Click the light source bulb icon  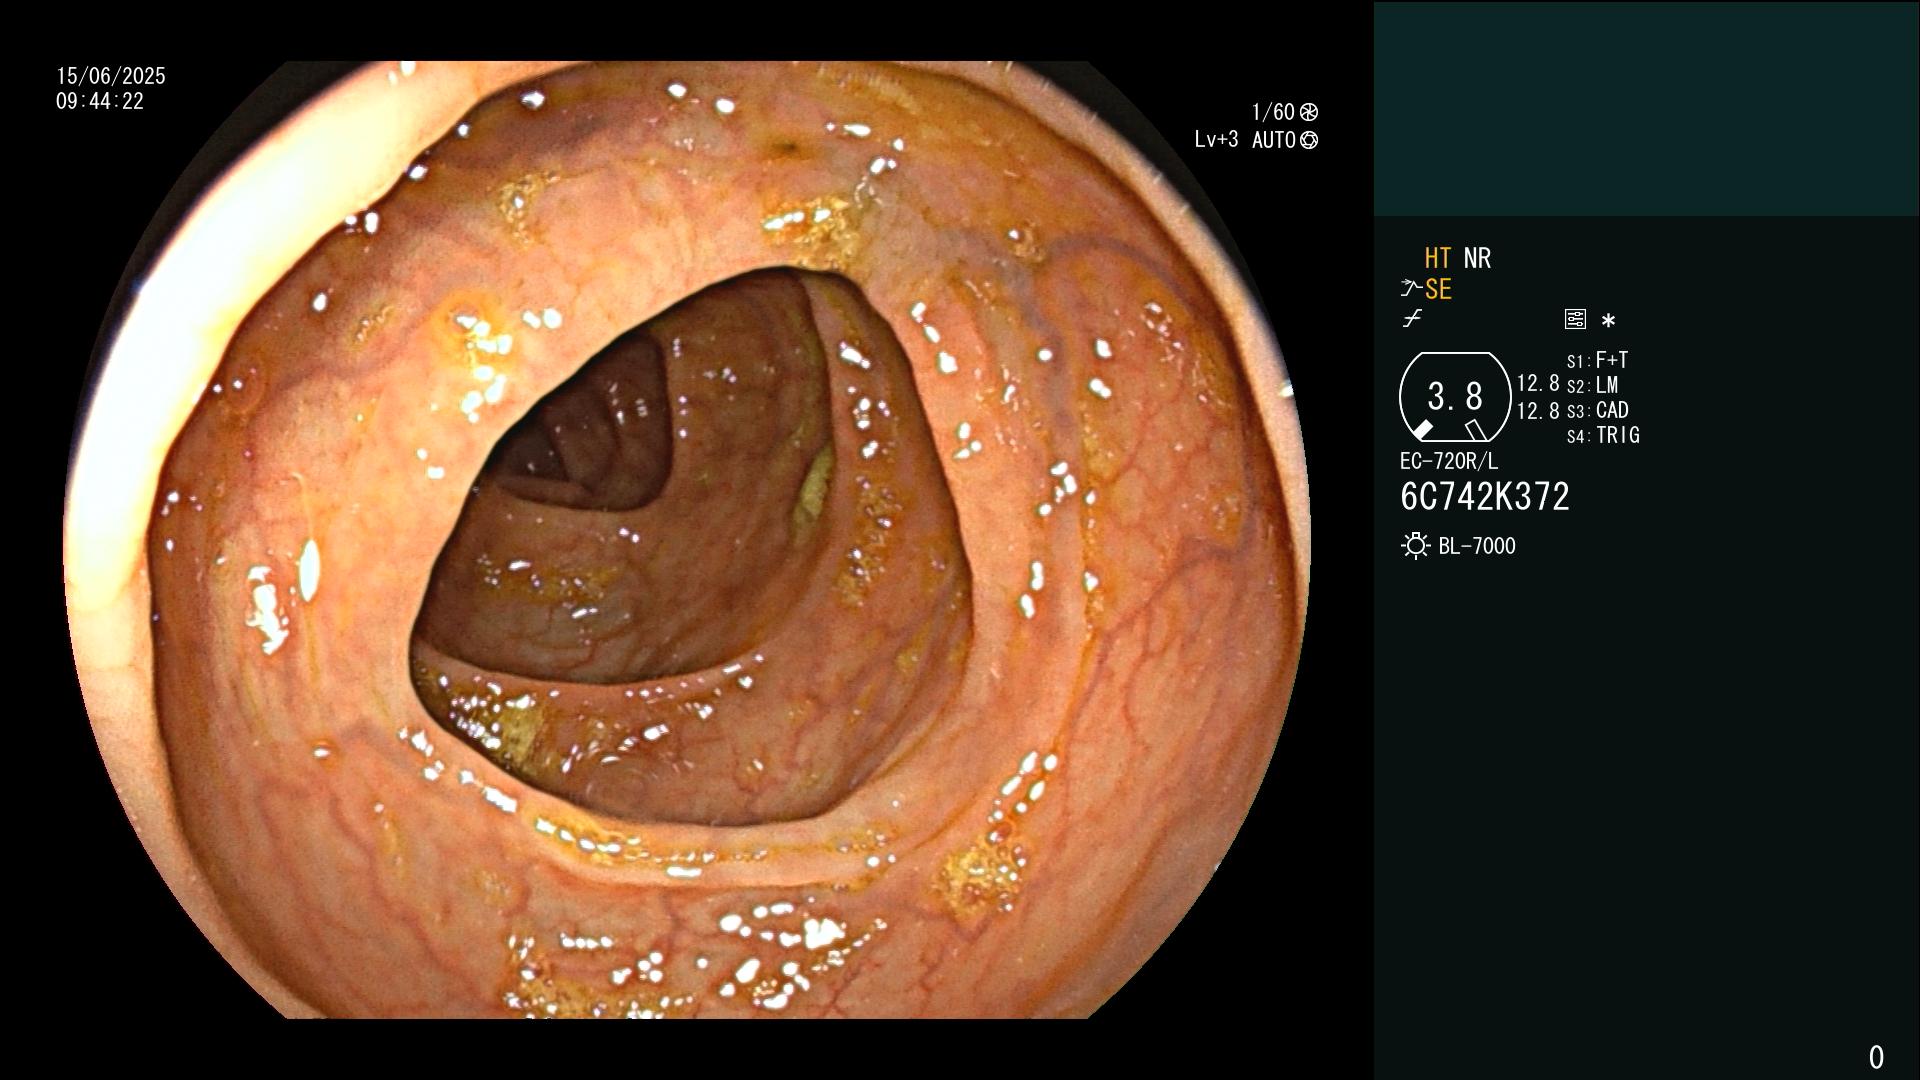tap(1415, 546)
